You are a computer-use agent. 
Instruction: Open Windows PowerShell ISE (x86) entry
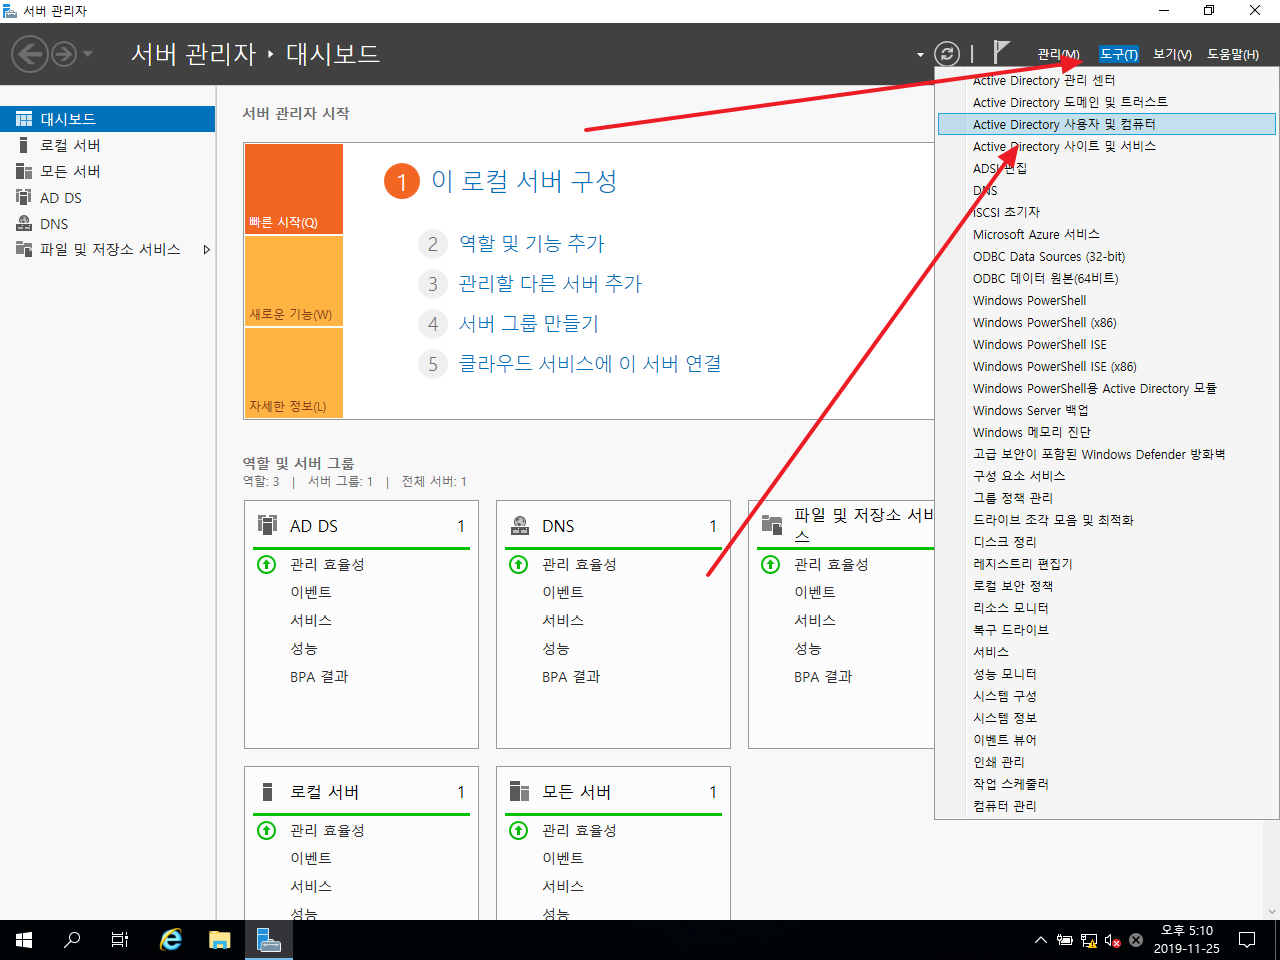(x=1106, y=366)
